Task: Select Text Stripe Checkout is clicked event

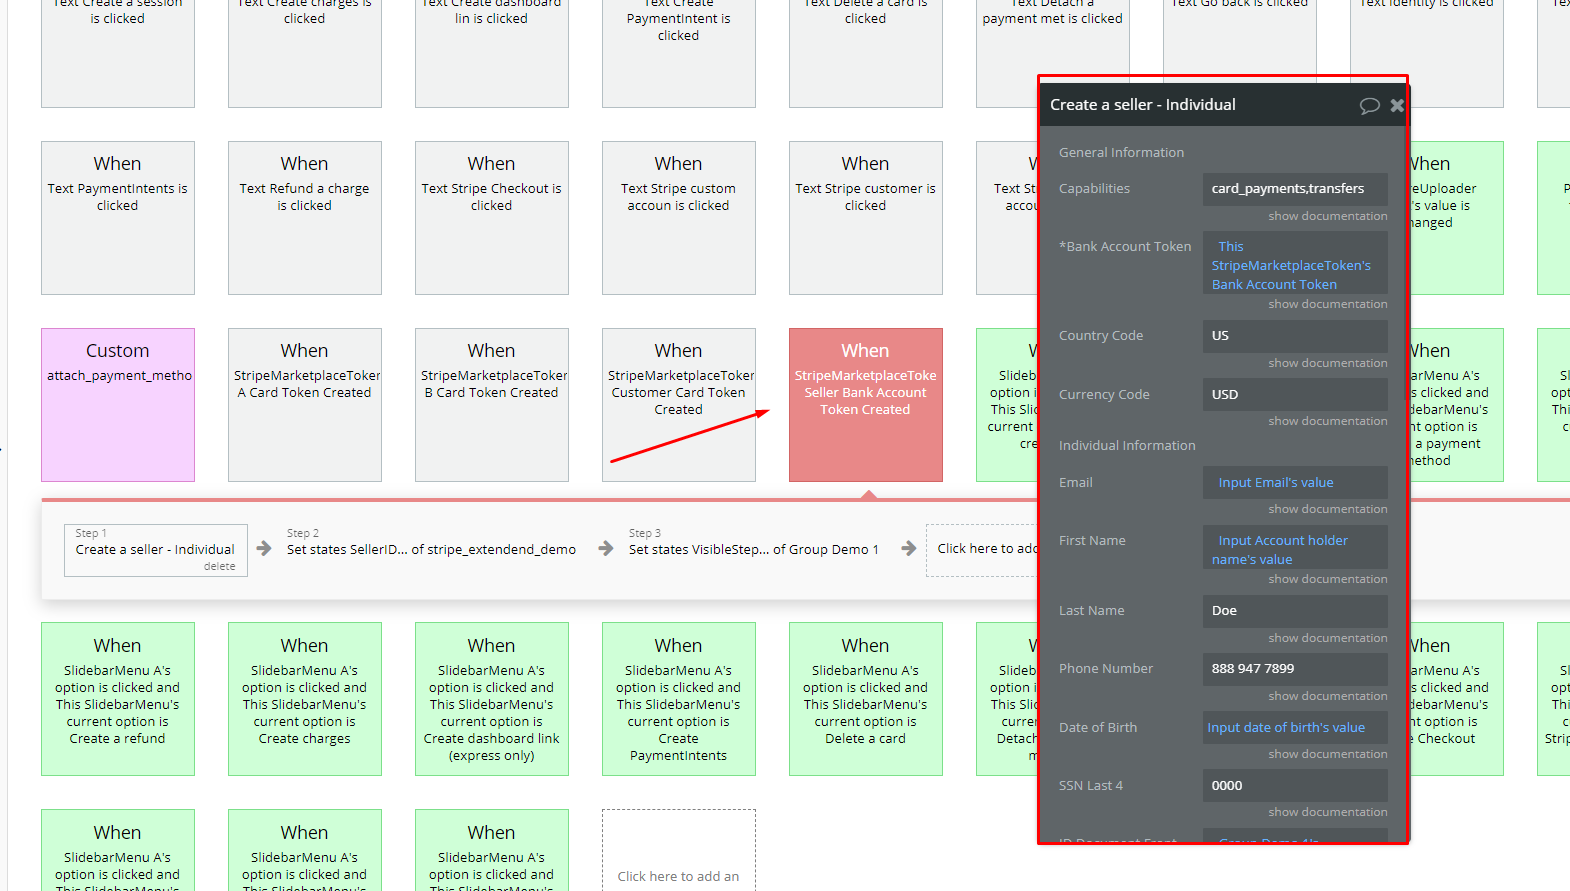Action: [492, 218]
